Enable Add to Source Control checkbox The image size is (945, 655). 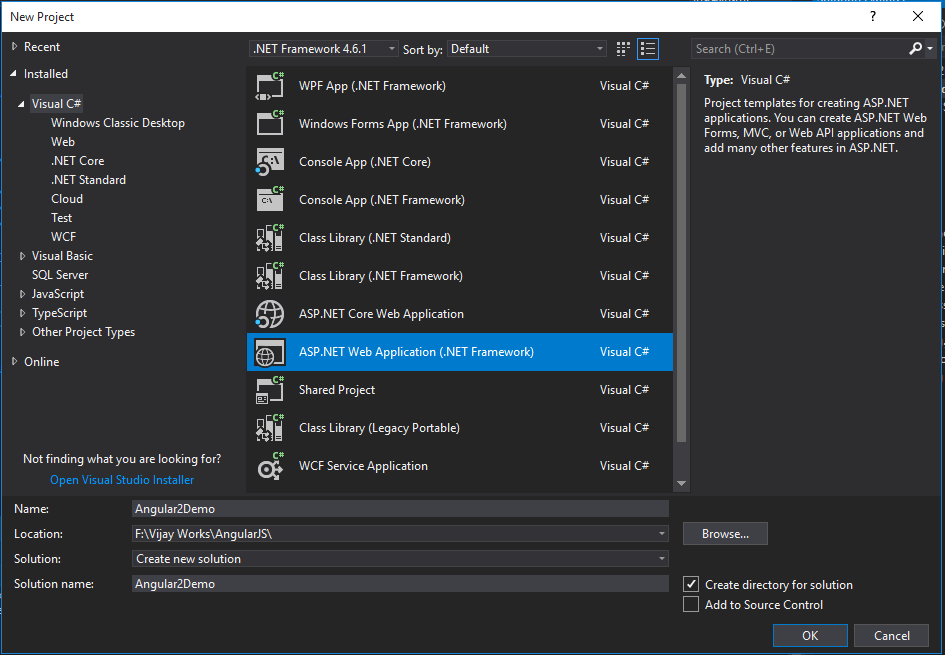(x=691, y=605)
